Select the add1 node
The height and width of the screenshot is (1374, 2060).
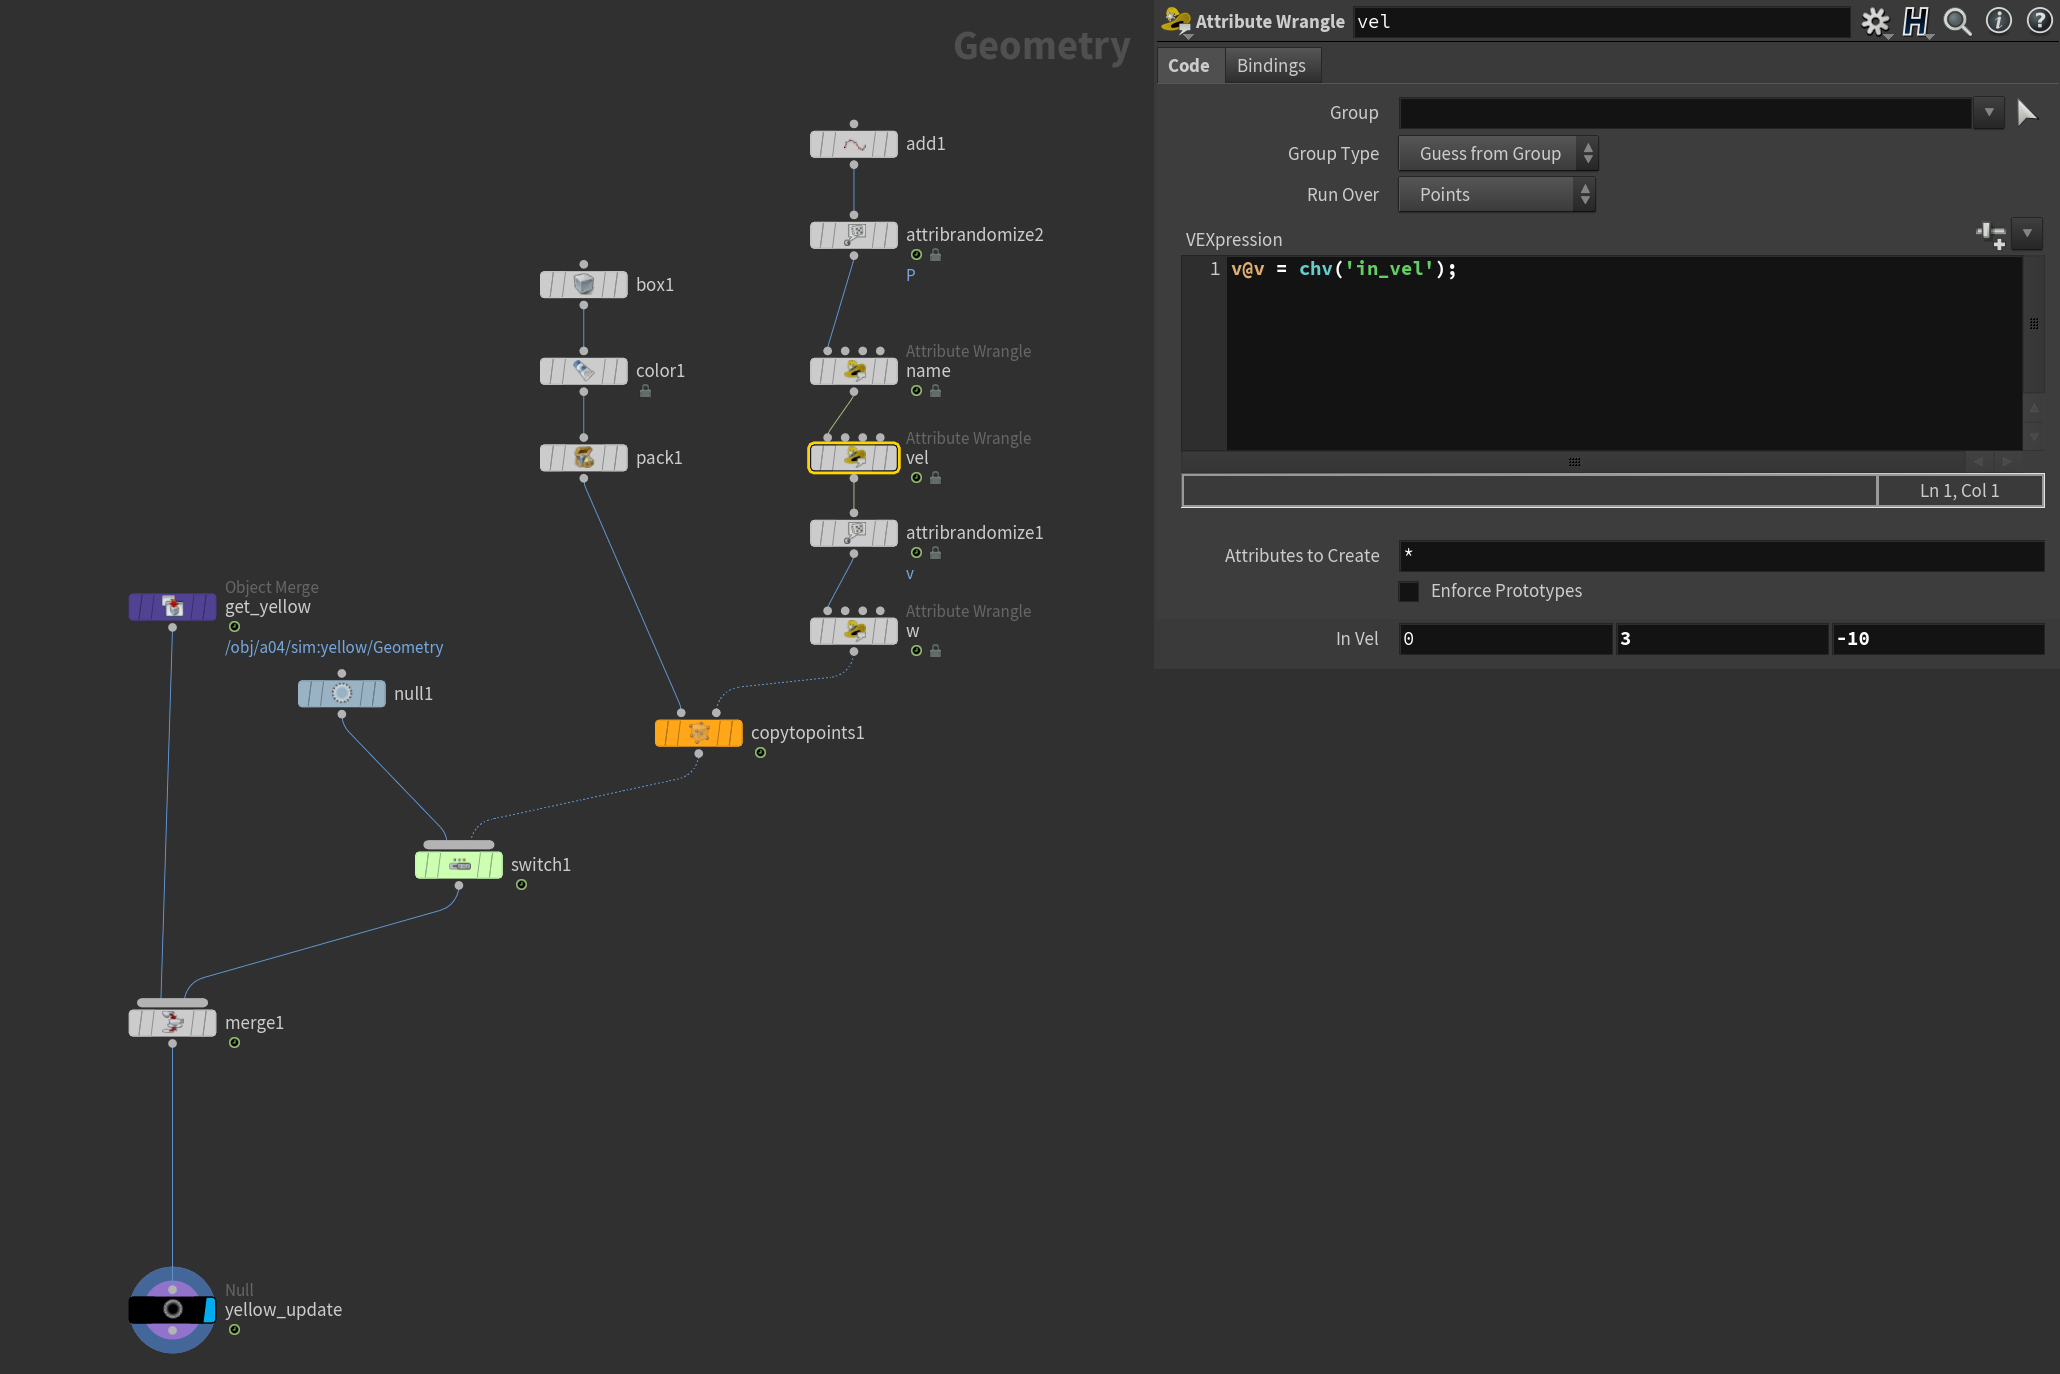pyautogui.click(x=853, y=144)
